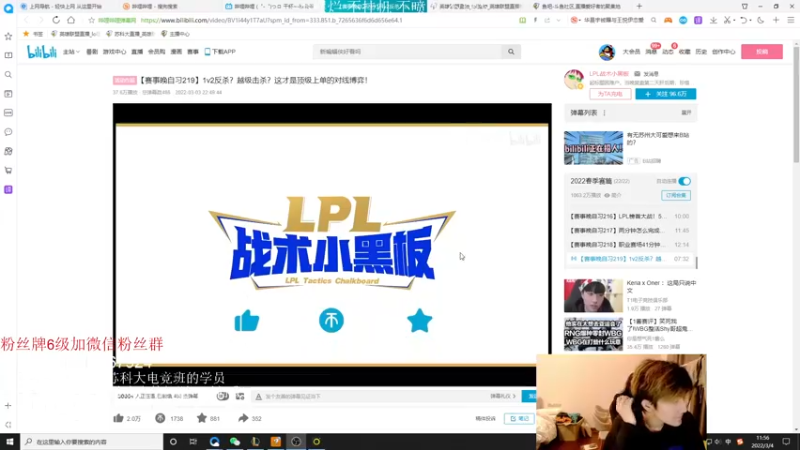
Task: Open the 弹幕列表 three-dot options
Action: pyautogui.click(x=605, y=113)
